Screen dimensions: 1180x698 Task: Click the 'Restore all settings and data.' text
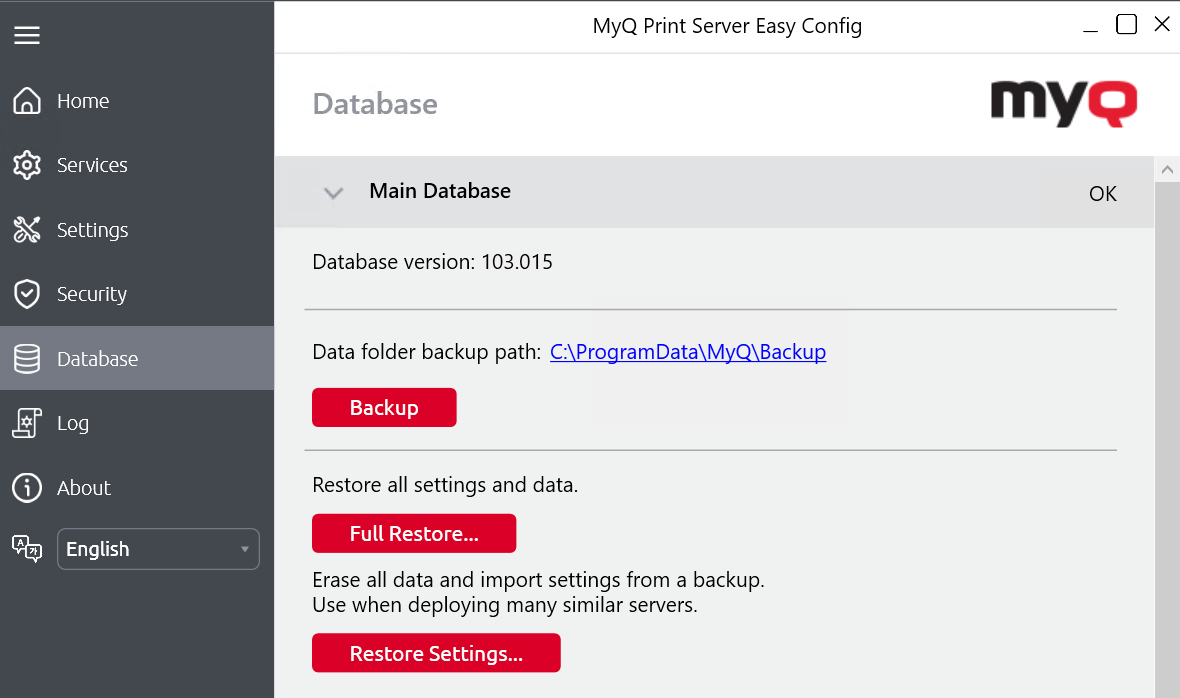(446, 485)
